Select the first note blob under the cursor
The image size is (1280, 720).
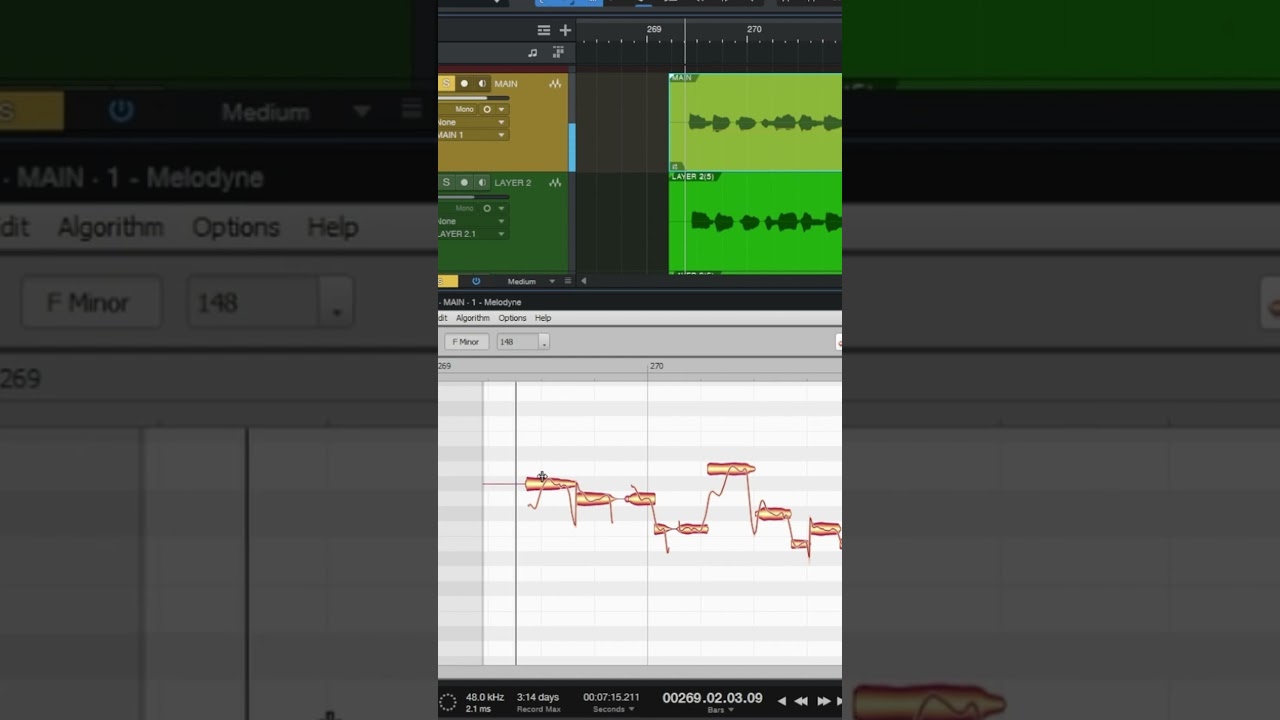pos(551,484)
